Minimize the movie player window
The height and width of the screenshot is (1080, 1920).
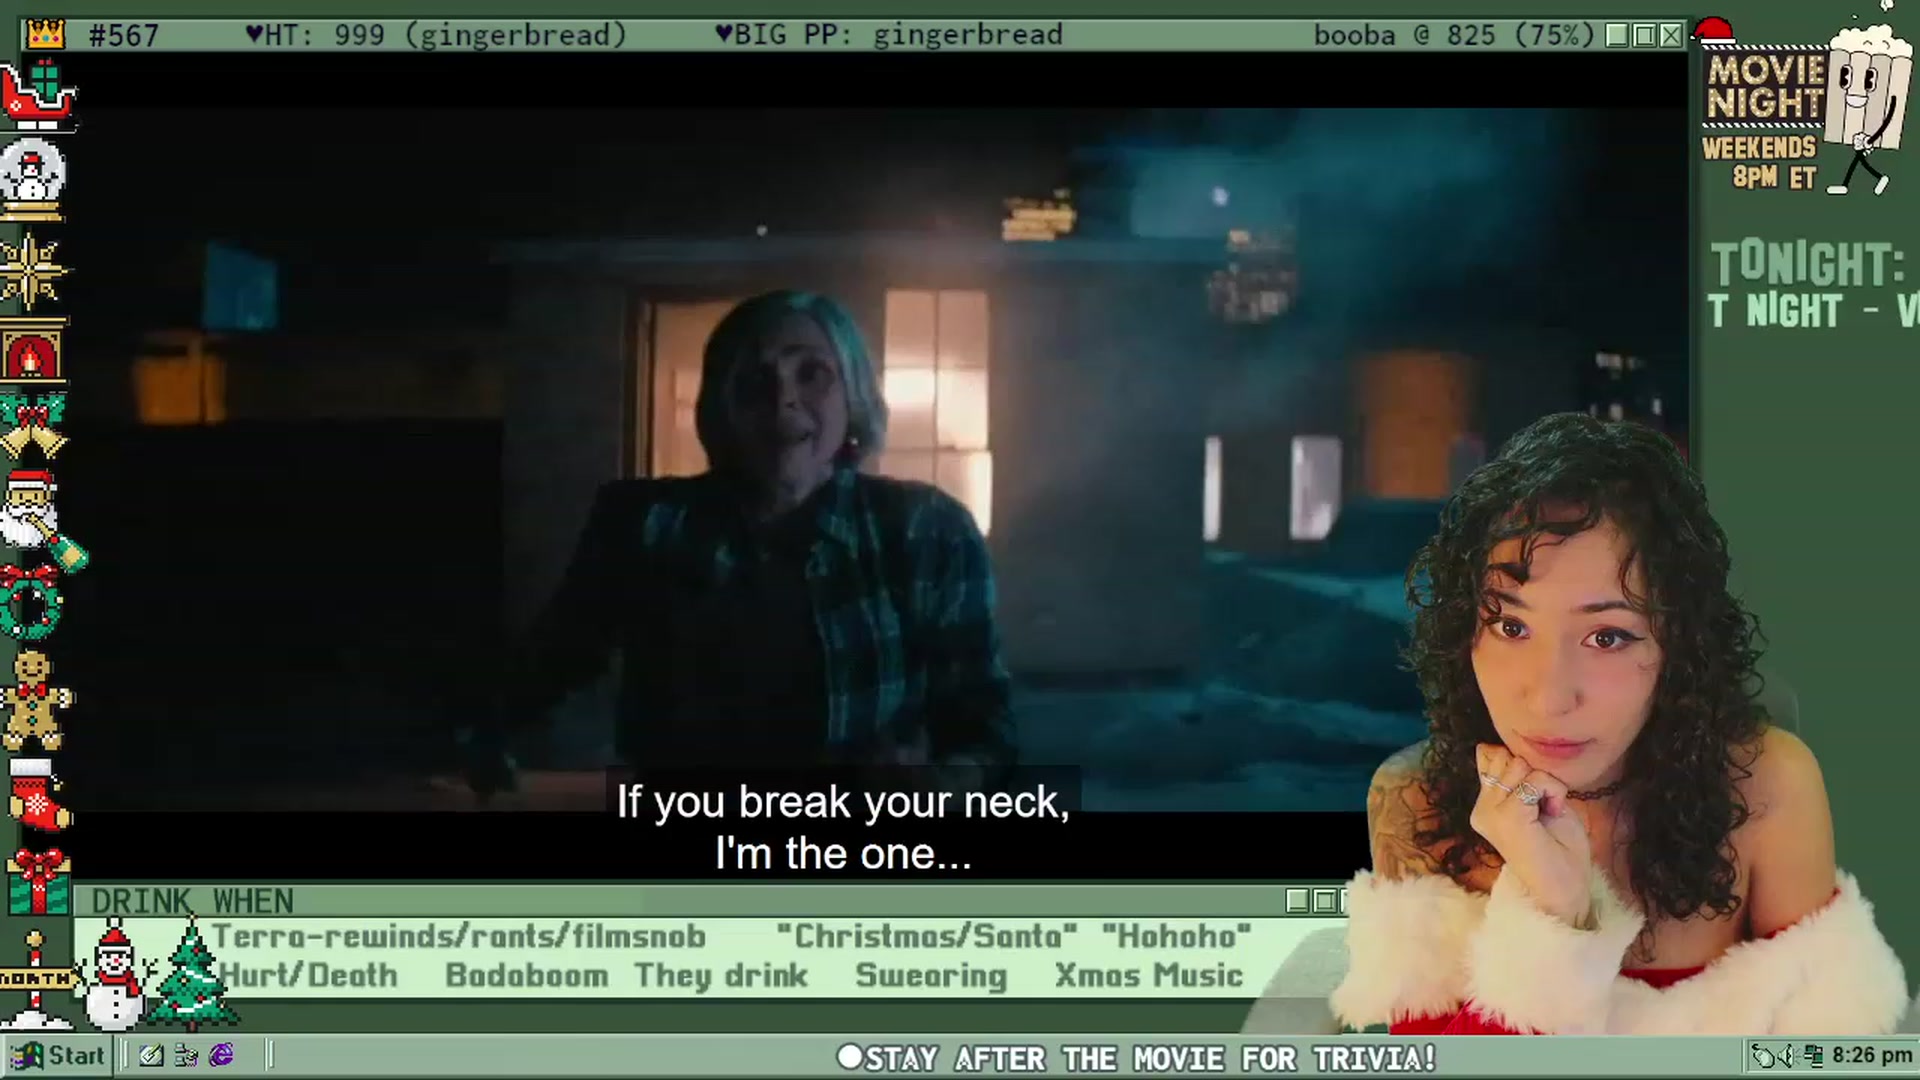pos(1617,36)
